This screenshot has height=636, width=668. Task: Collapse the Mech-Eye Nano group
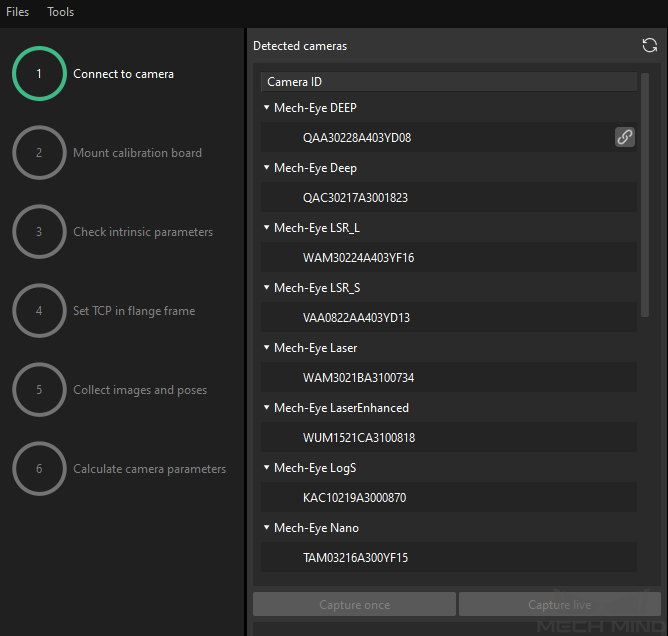267,528
